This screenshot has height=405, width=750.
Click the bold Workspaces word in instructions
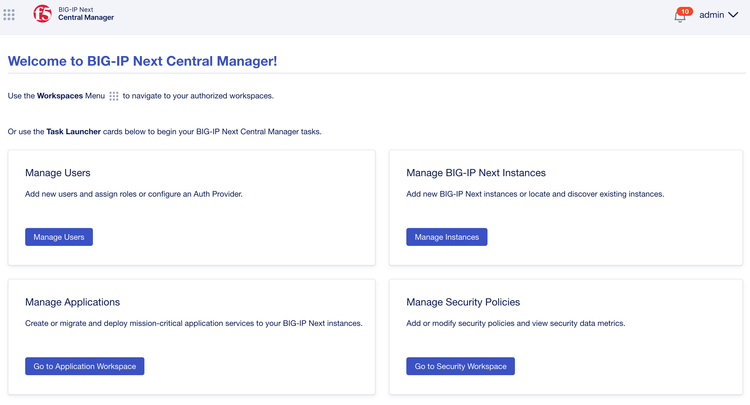coord(60,96)
